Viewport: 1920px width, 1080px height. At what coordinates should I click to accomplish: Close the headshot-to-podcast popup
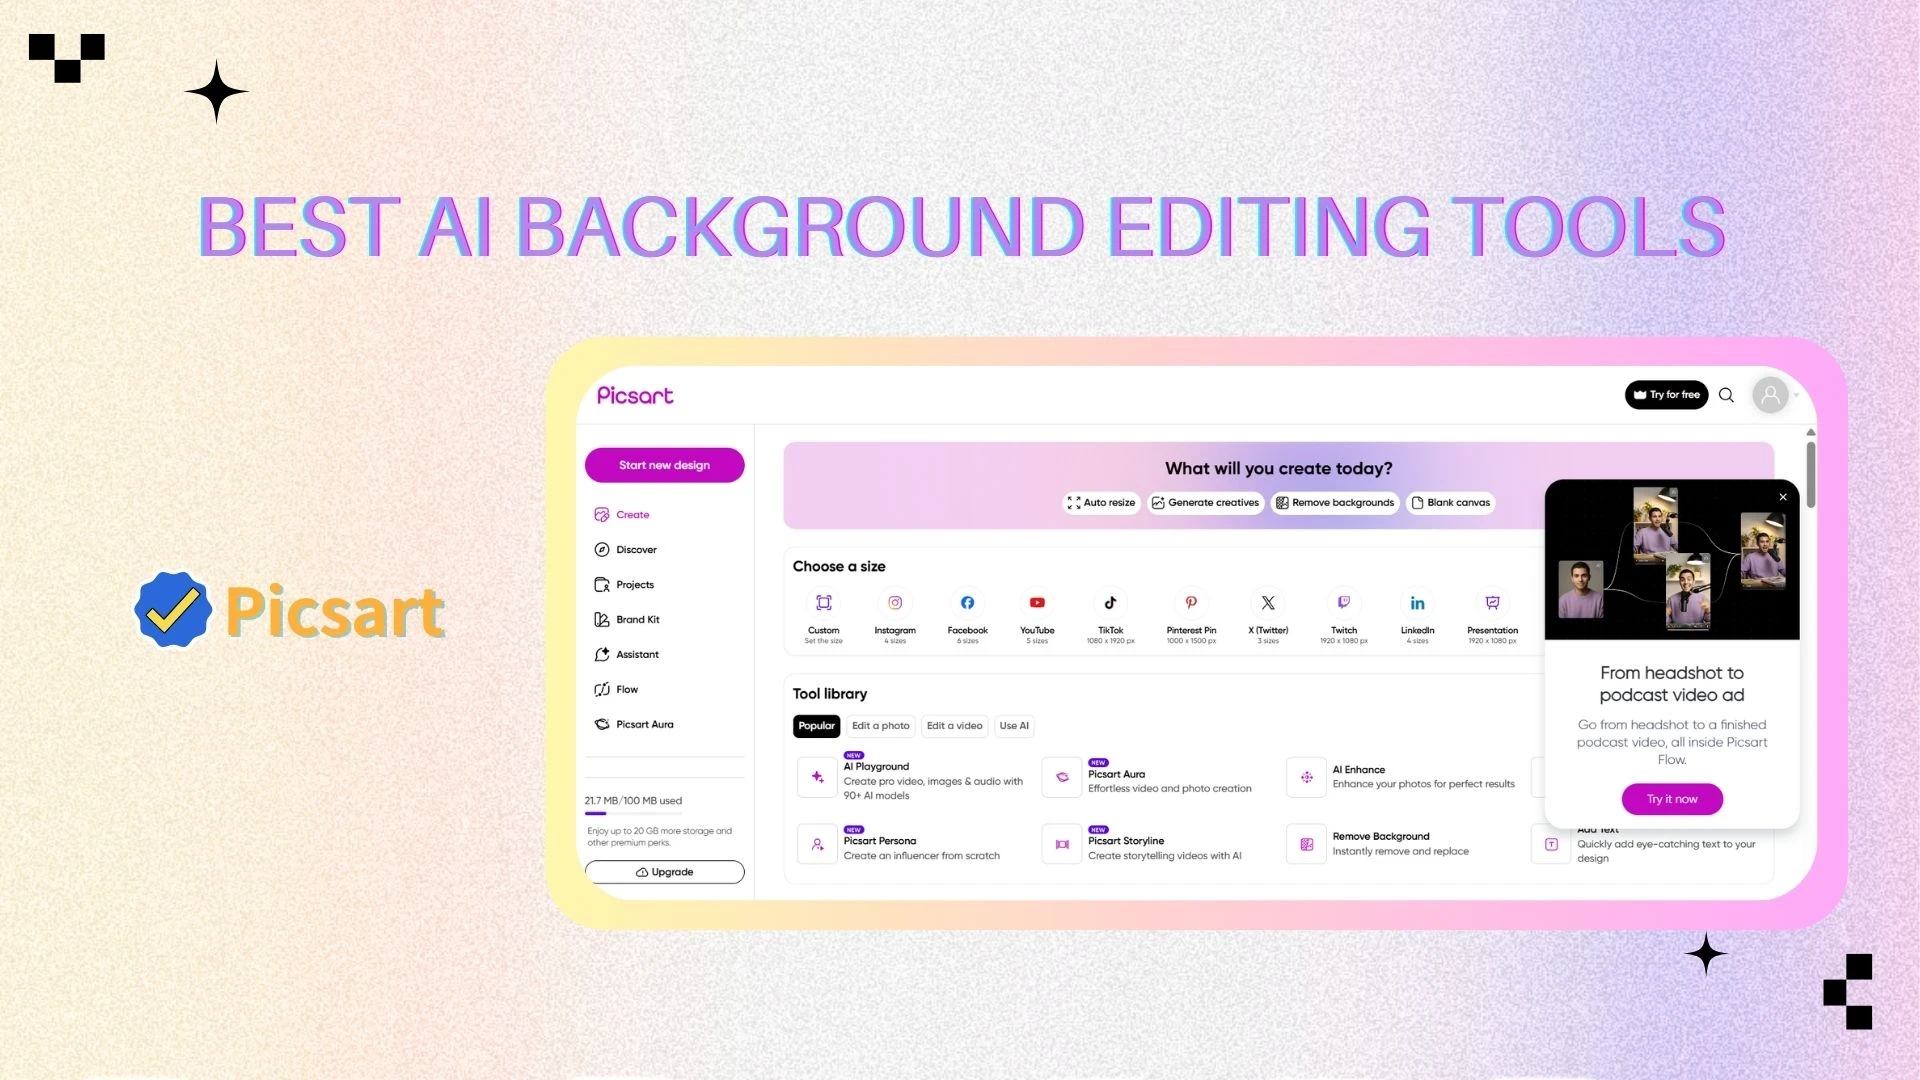pos(1782,497)
